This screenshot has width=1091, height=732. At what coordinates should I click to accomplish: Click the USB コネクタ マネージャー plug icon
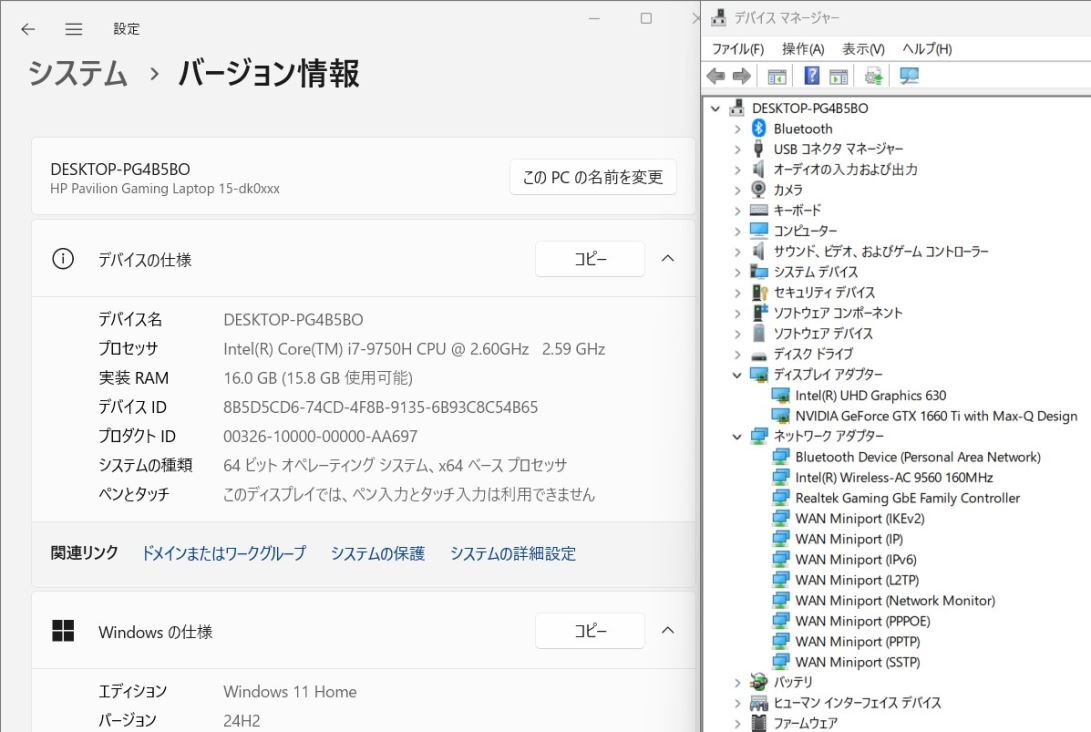tap(759, 148)
